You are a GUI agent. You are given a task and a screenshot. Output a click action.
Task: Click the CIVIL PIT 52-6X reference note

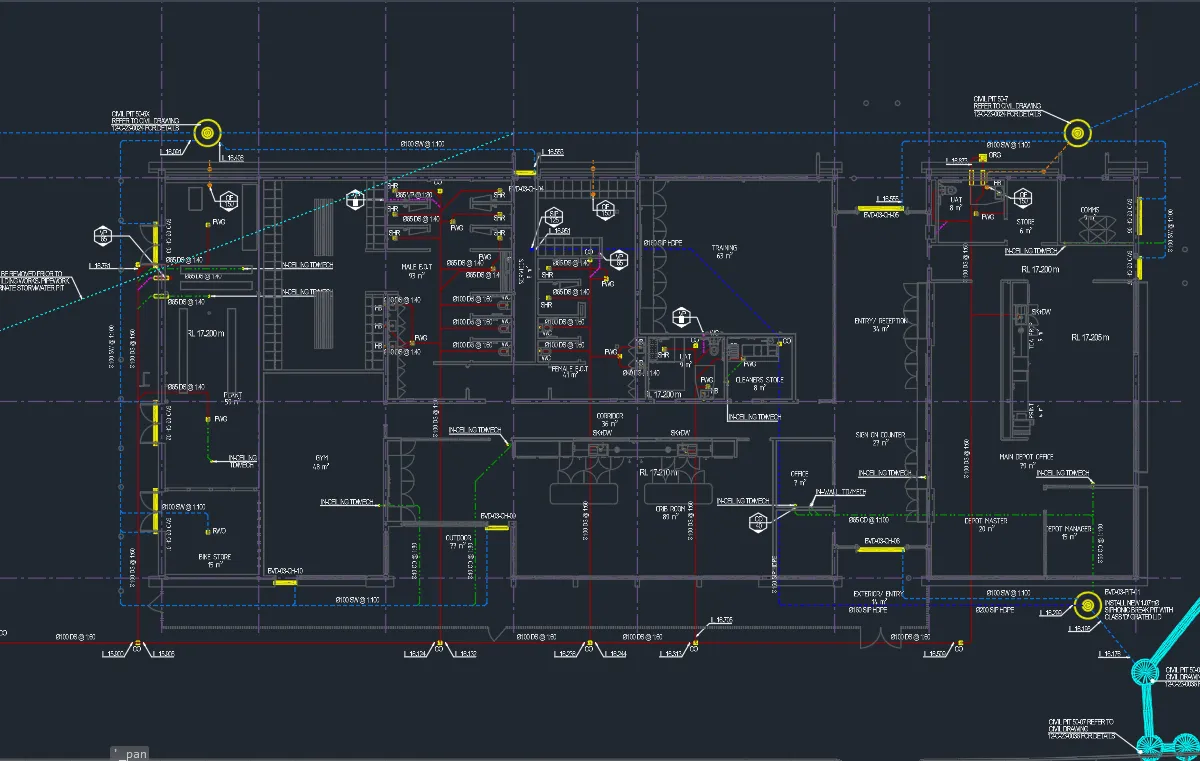pos(145,122)
